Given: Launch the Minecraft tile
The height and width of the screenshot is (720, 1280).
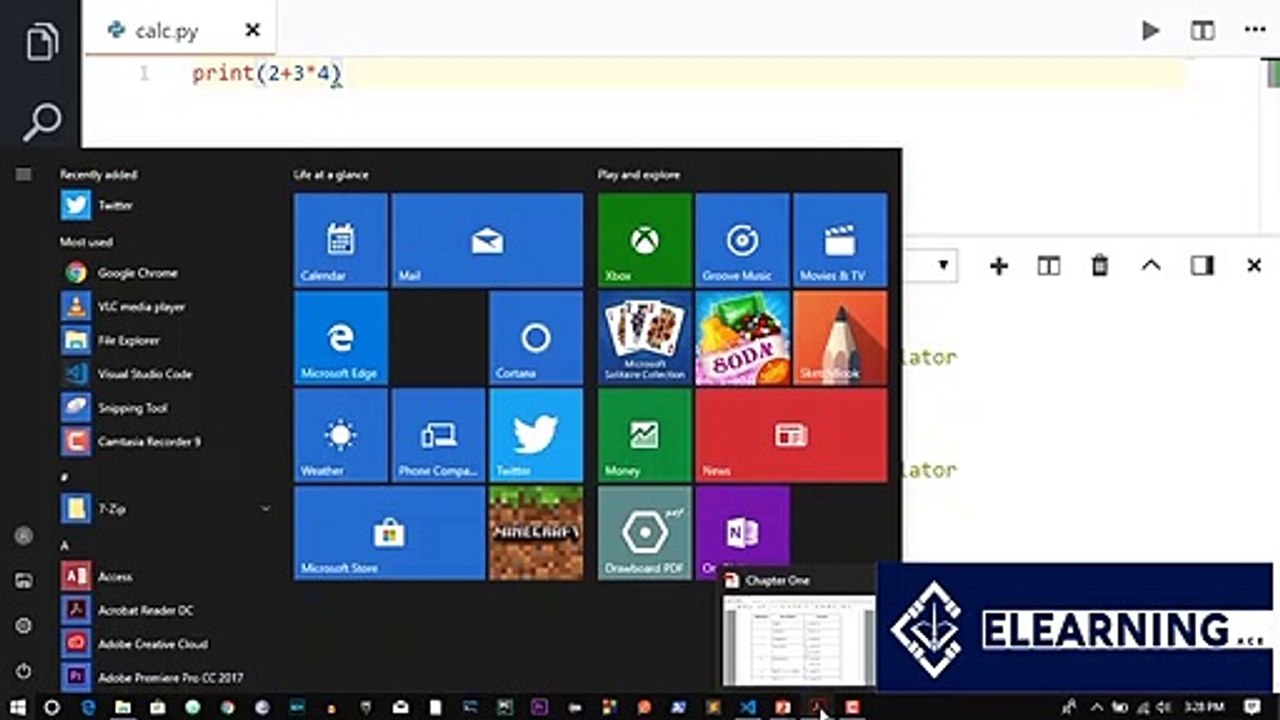Looking at the screenshot, I should 536,533.
